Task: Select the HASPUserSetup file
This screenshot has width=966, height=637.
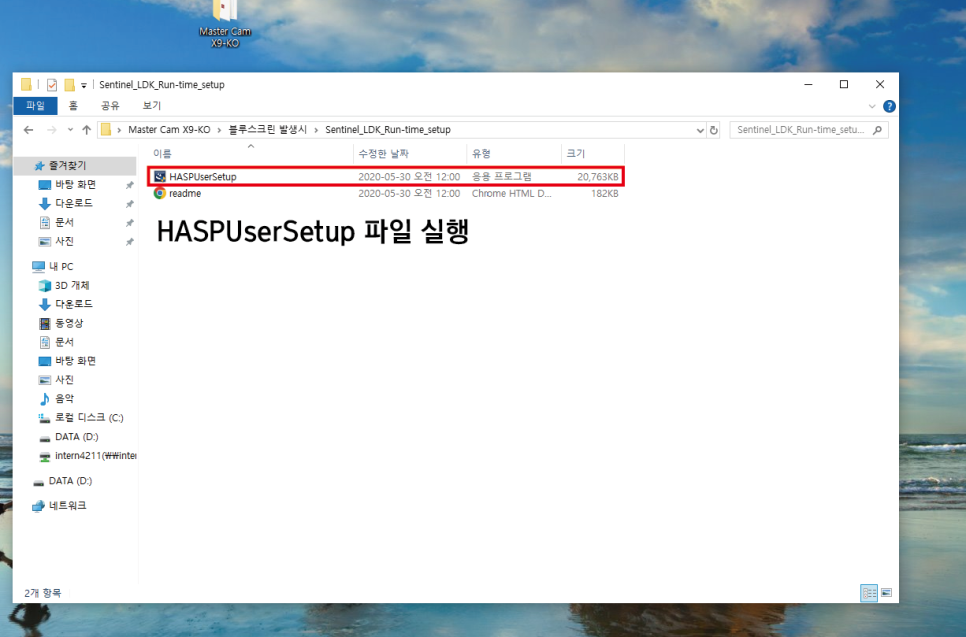Action: pyautogui.click(x=386, y=176)
